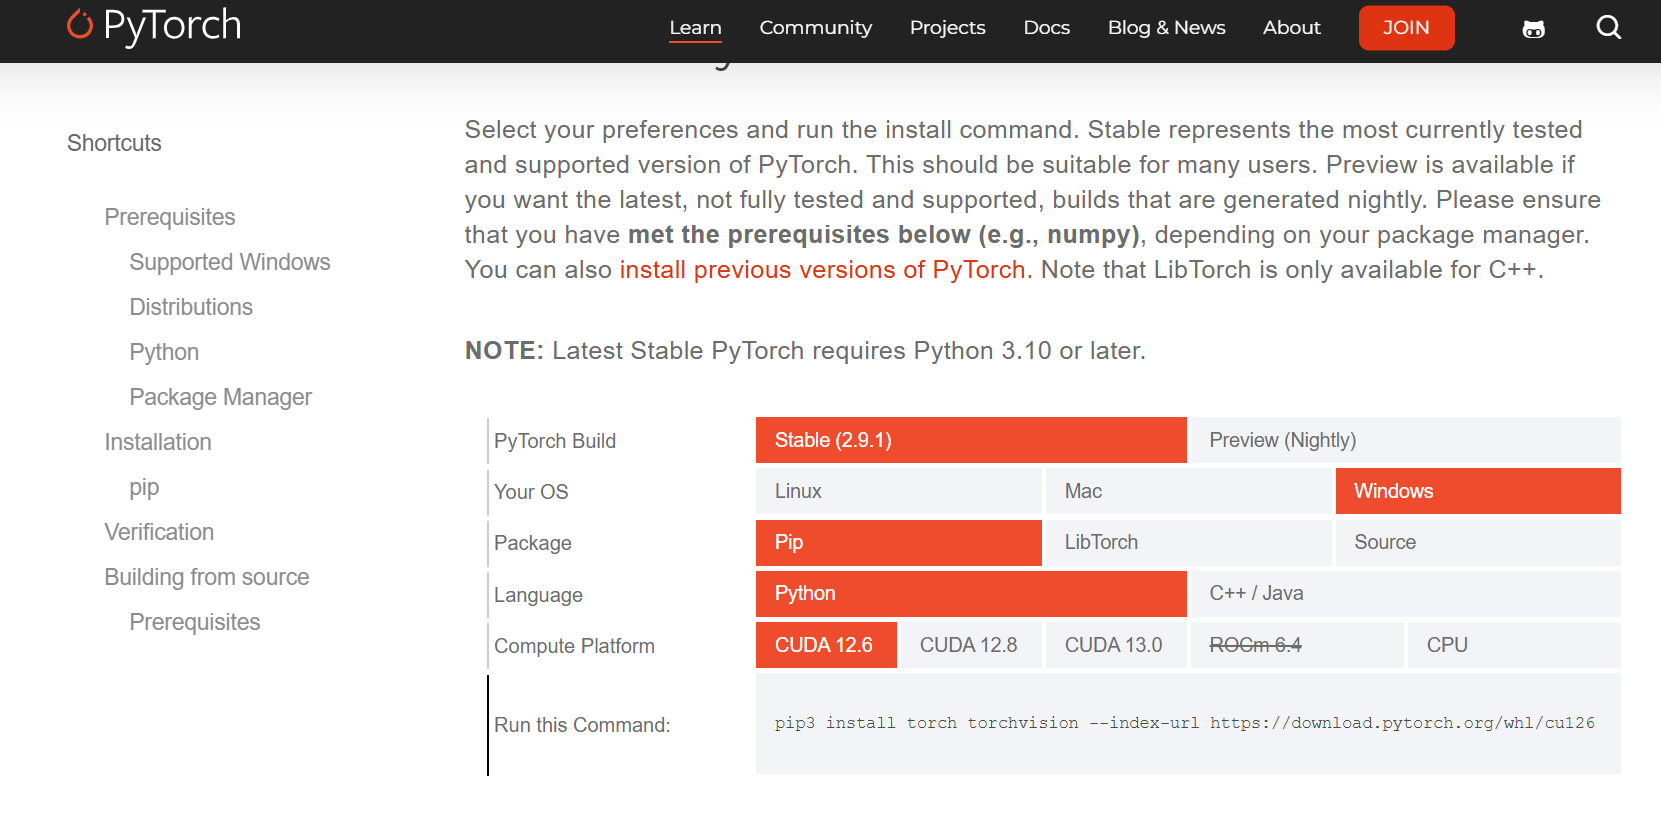
Task: Select Stable (2.9.1) build option
Action: 971,440
